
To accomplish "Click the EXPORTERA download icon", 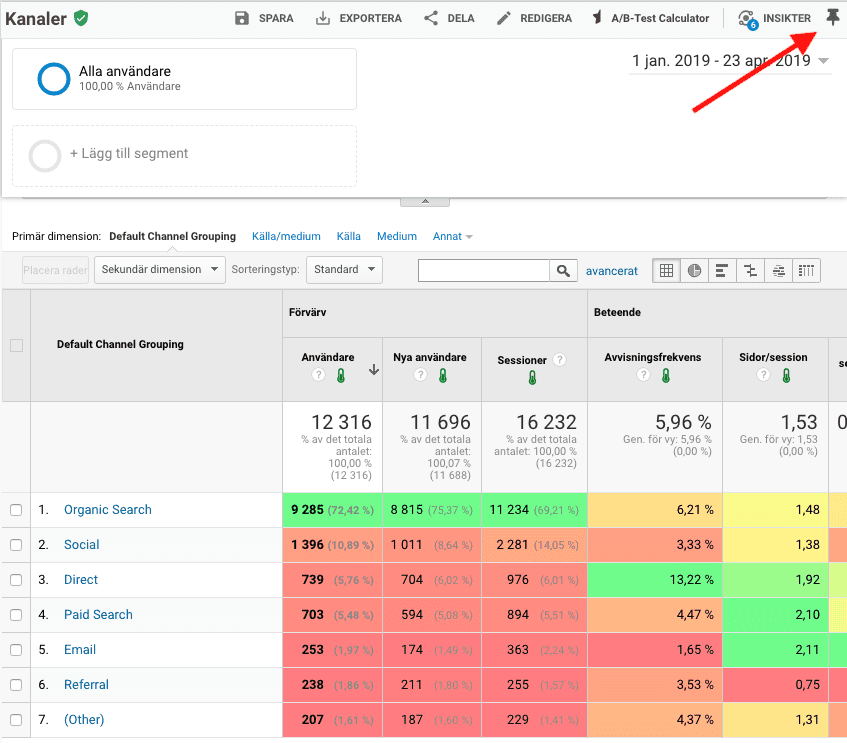I will tap(323, 18).
